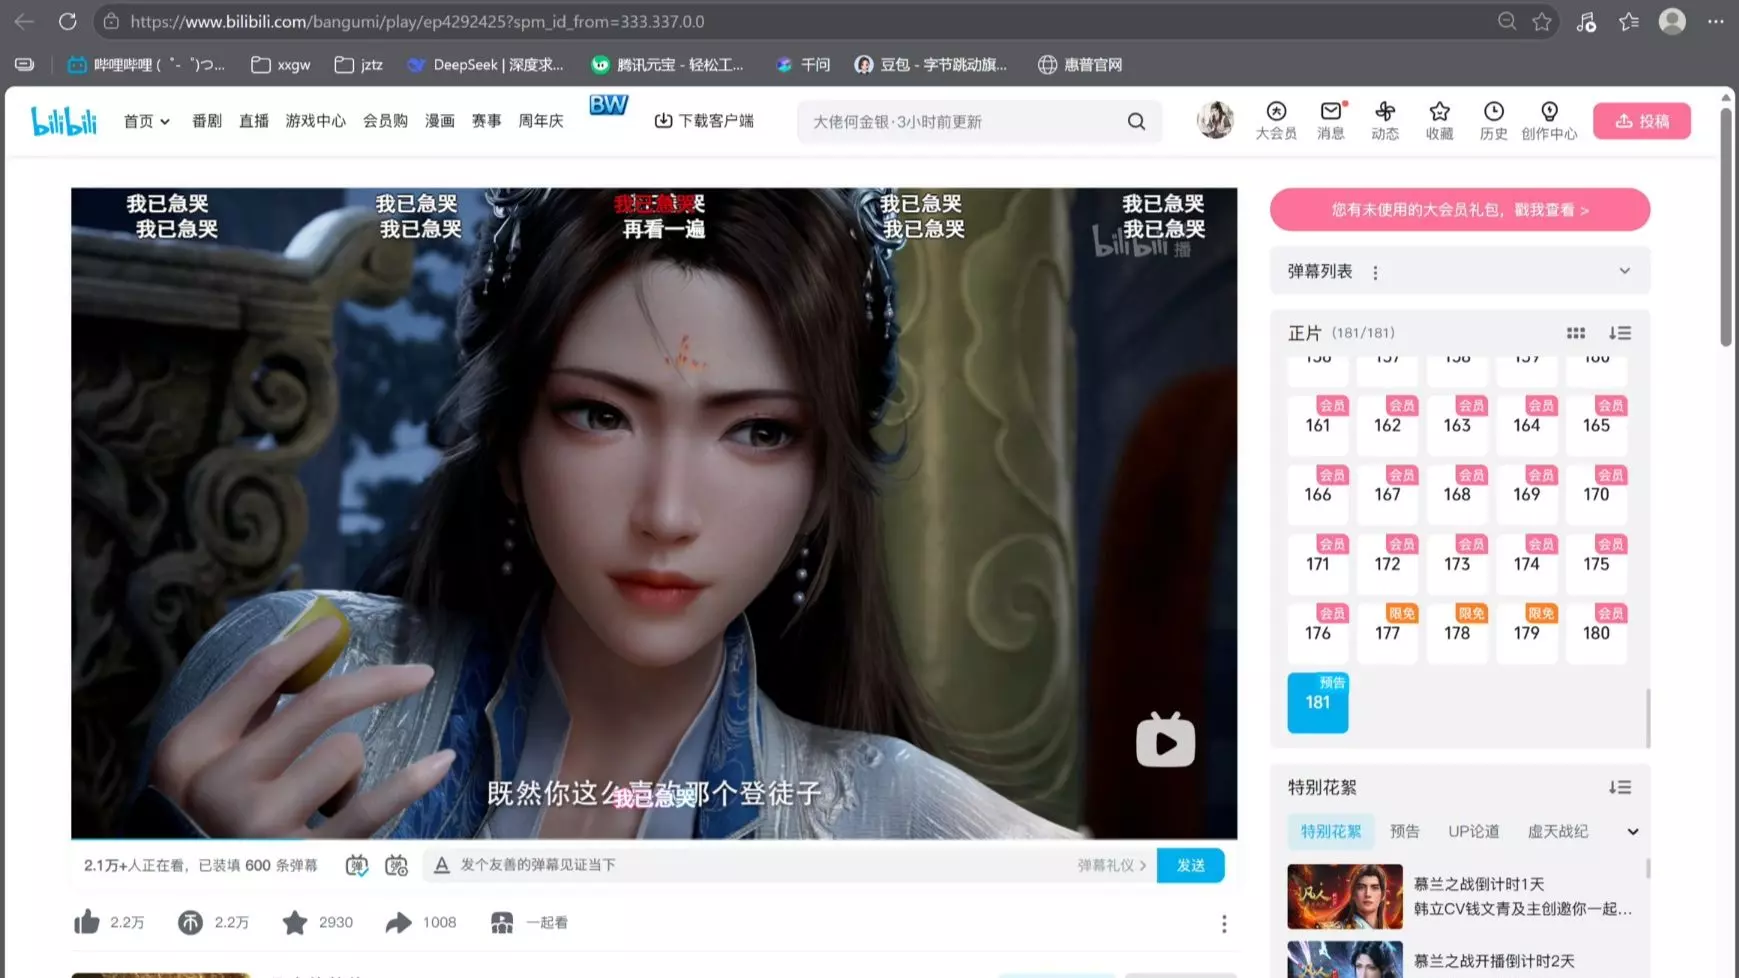The height and width of the screenshot is (978, 1739).
Task: Share the video with the arrow icon
Action: click(x=398, y=922)
